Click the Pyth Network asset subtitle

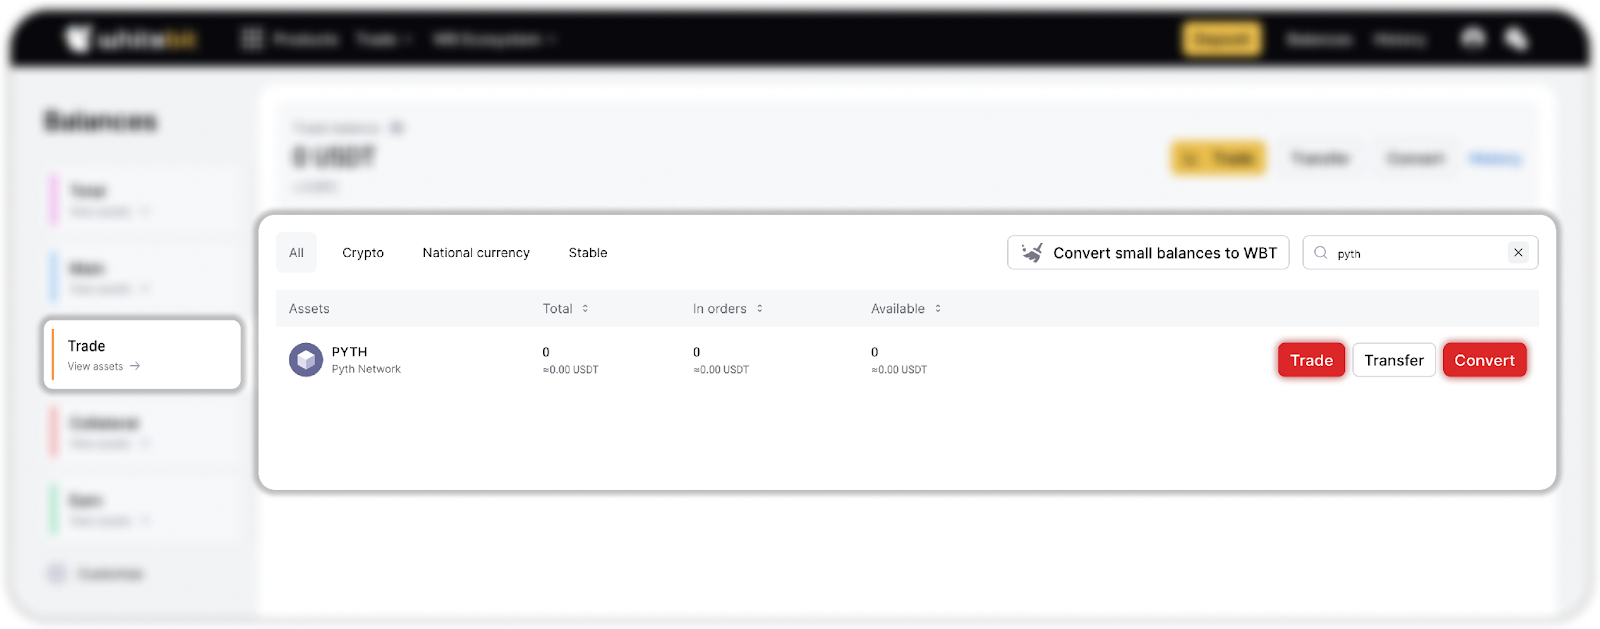click(366, 369)
